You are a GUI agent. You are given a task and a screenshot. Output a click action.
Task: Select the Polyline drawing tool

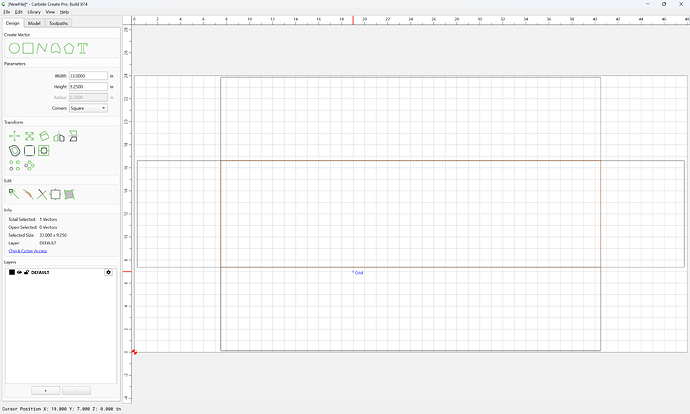[42, 48]
